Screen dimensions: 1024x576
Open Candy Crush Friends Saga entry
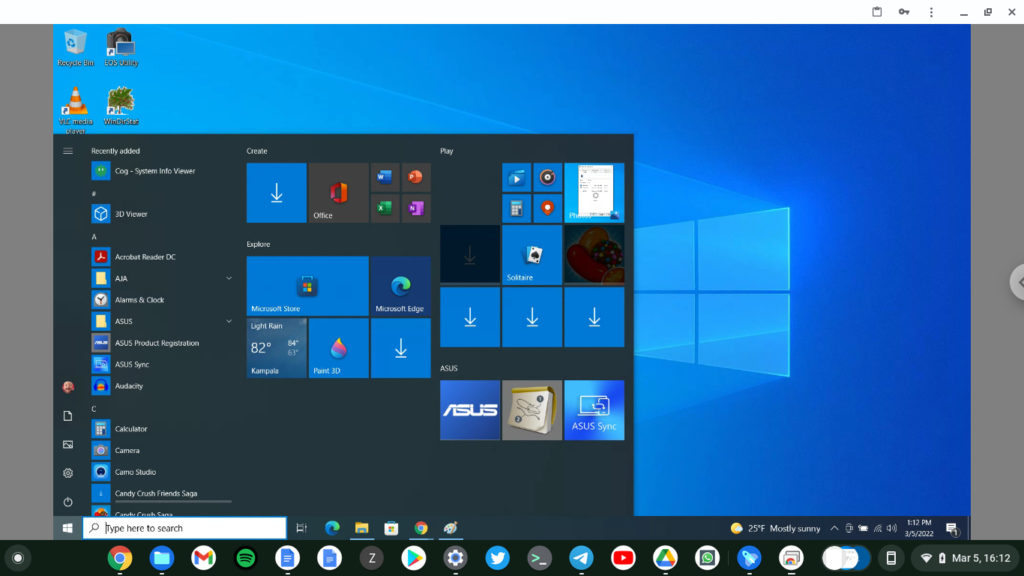(x=161, y=494)
